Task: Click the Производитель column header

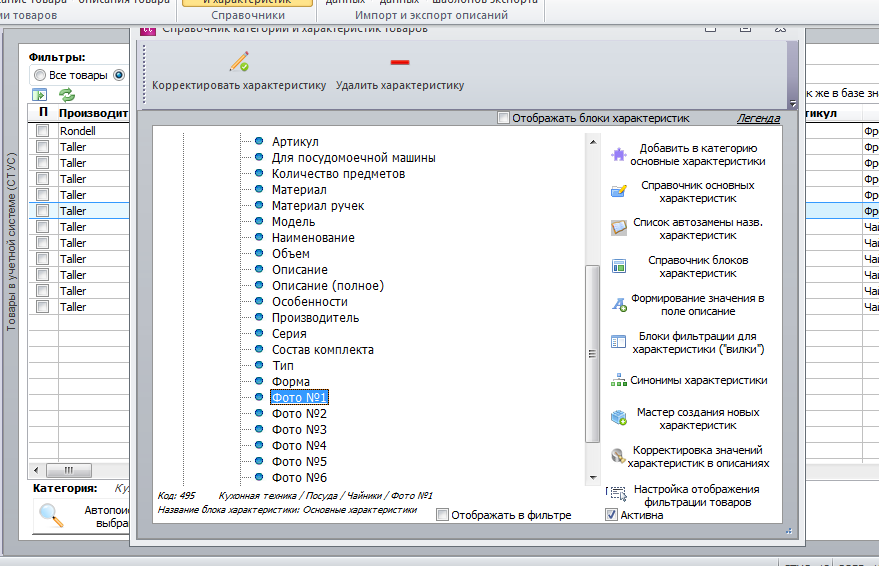Action: [x=93, y=113]
